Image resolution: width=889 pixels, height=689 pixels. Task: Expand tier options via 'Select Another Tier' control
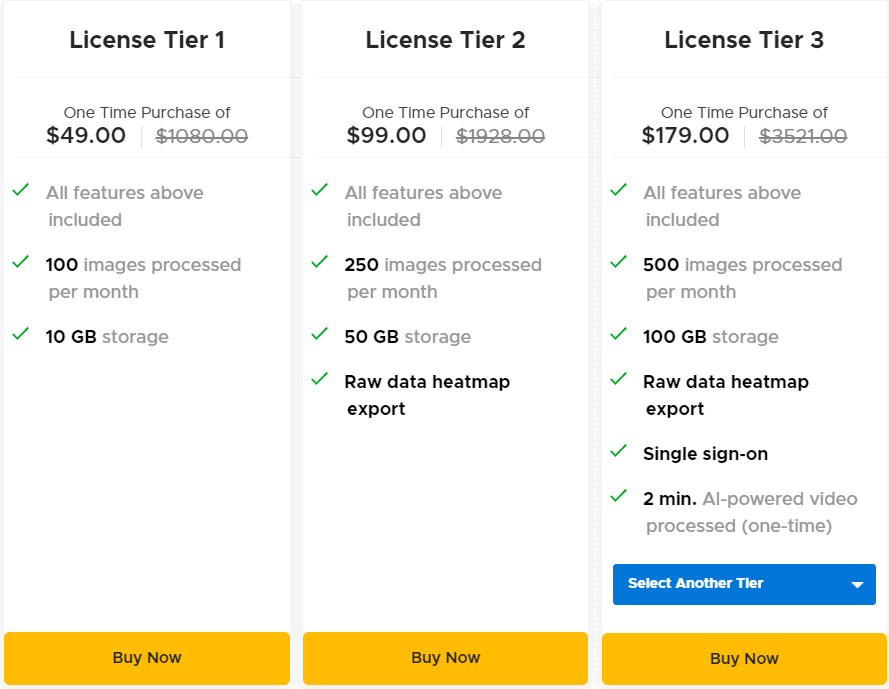[x=744, y=584]
